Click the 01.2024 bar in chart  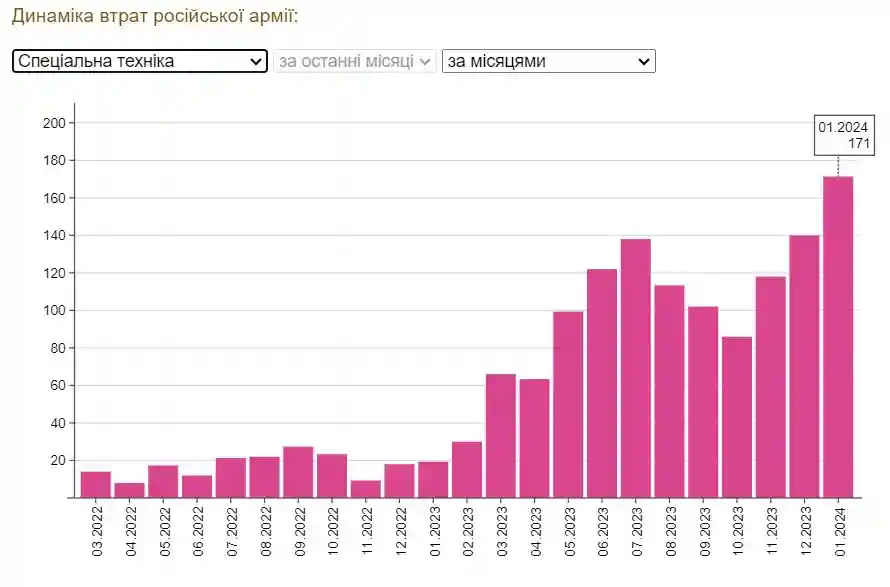coord(838,337)
